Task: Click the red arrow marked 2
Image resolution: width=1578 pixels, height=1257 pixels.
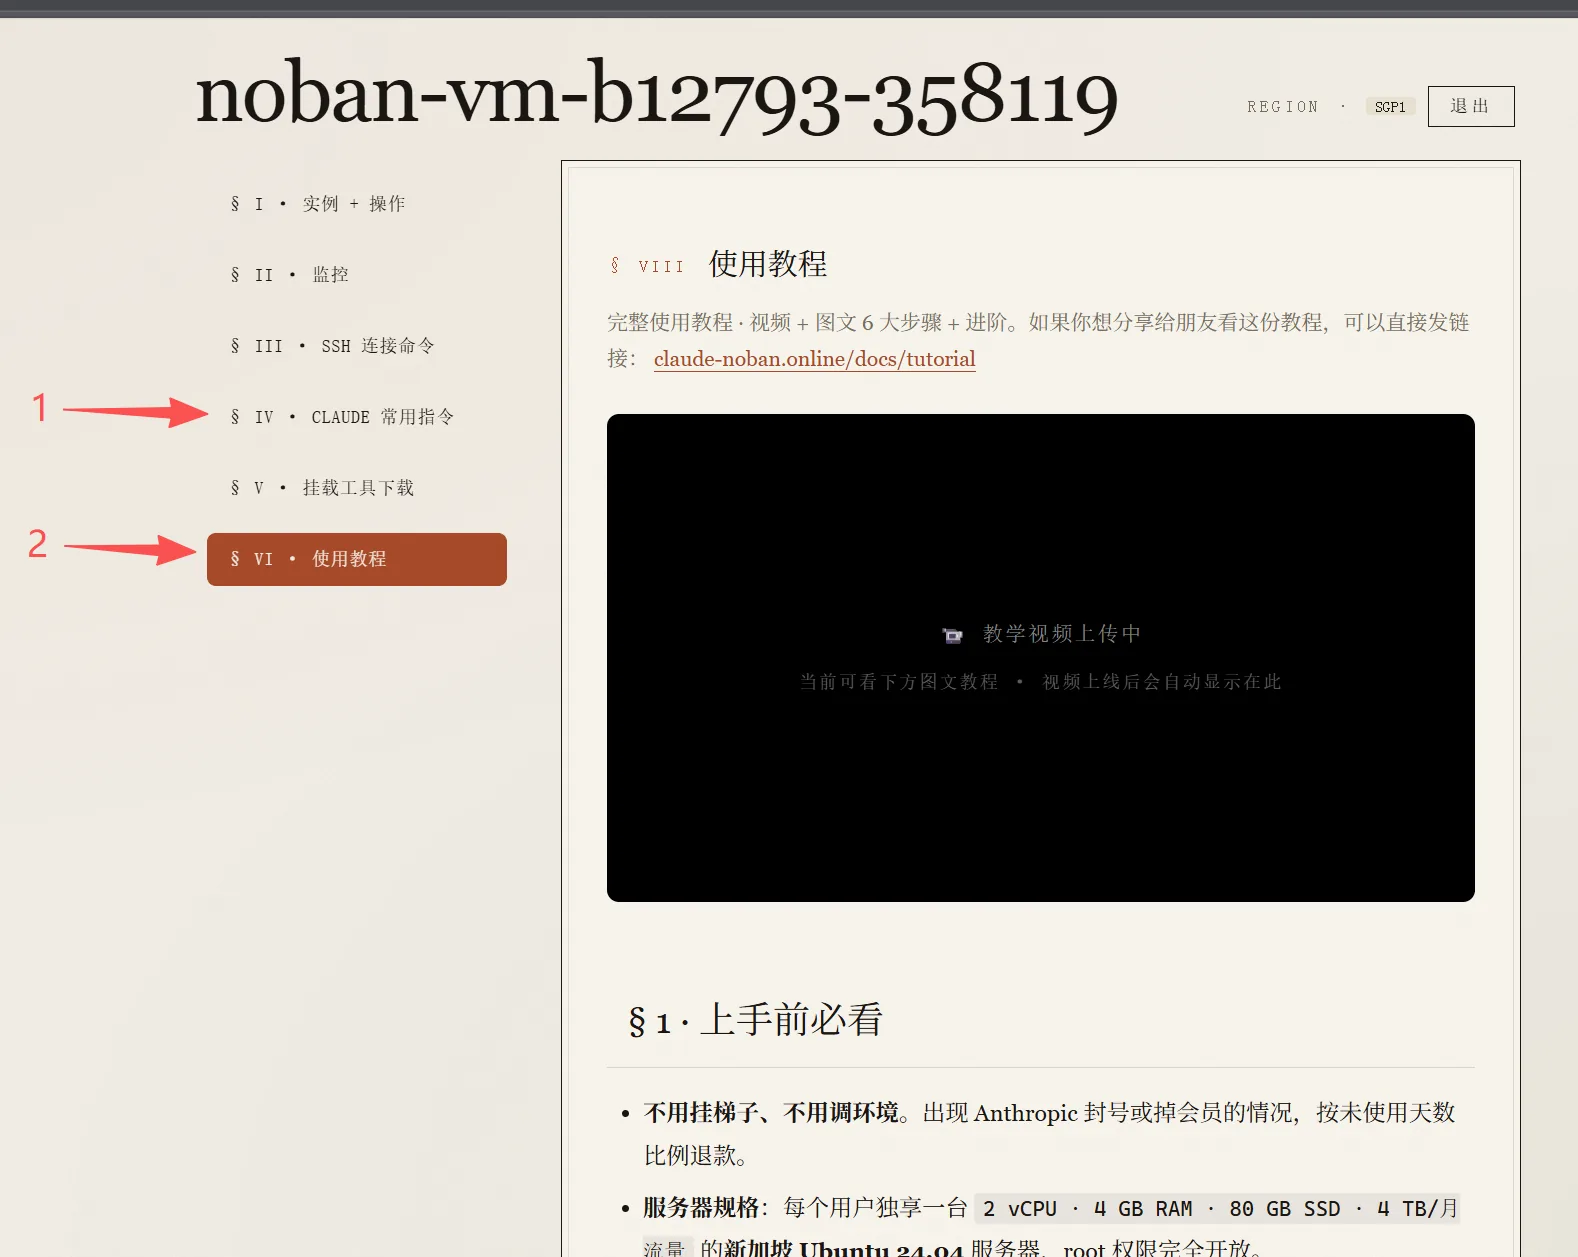Action: point(131,548)
